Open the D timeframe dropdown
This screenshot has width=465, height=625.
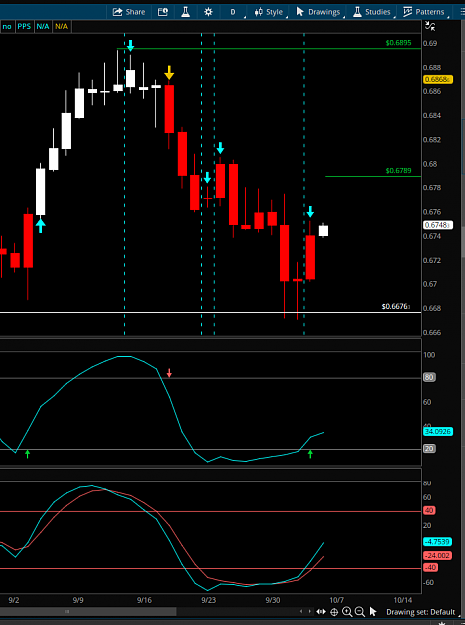[x=234, y=12]
